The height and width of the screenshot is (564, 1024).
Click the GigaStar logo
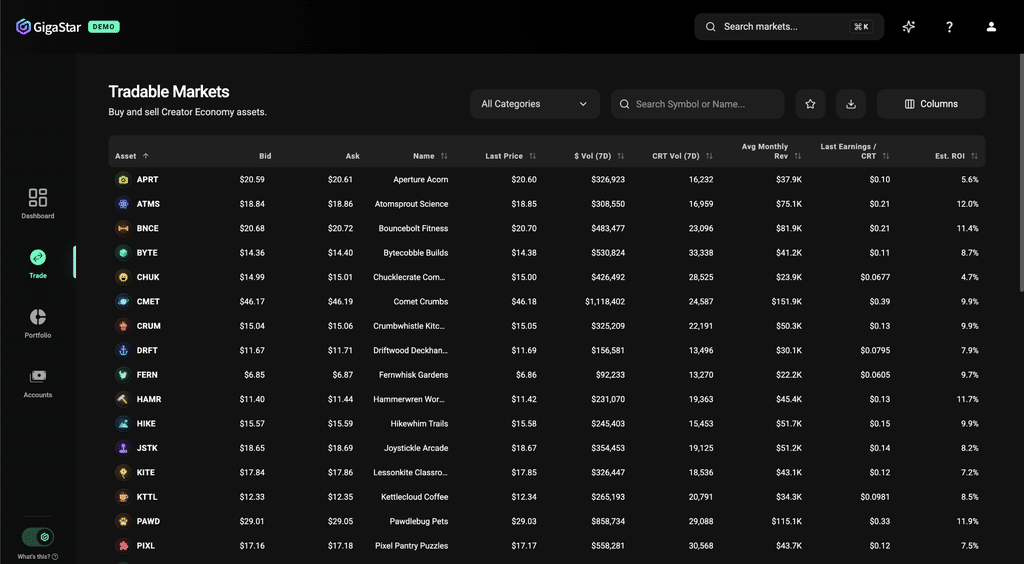[48, 27]
